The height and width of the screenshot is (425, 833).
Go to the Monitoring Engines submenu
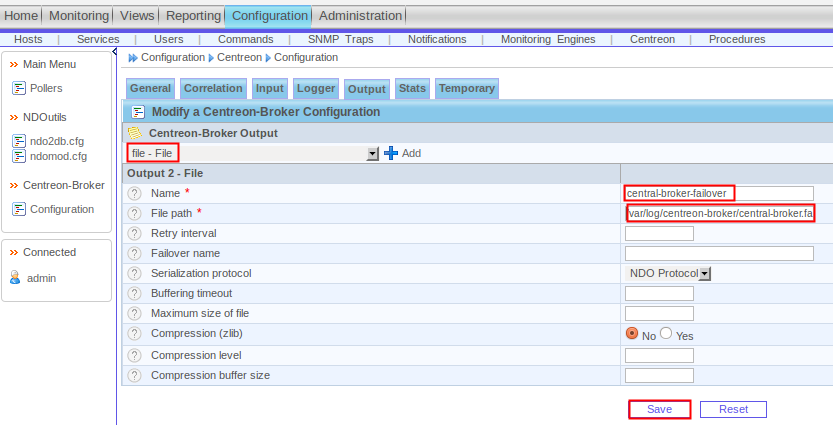[548, 39]
